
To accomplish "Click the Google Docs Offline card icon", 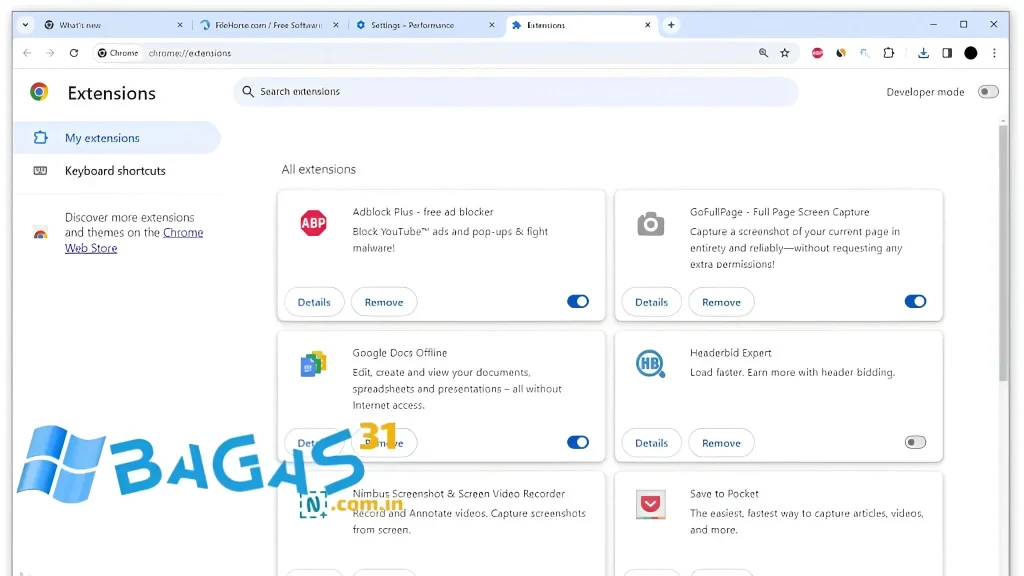I will pyautogui.click(x=313, y=364).
